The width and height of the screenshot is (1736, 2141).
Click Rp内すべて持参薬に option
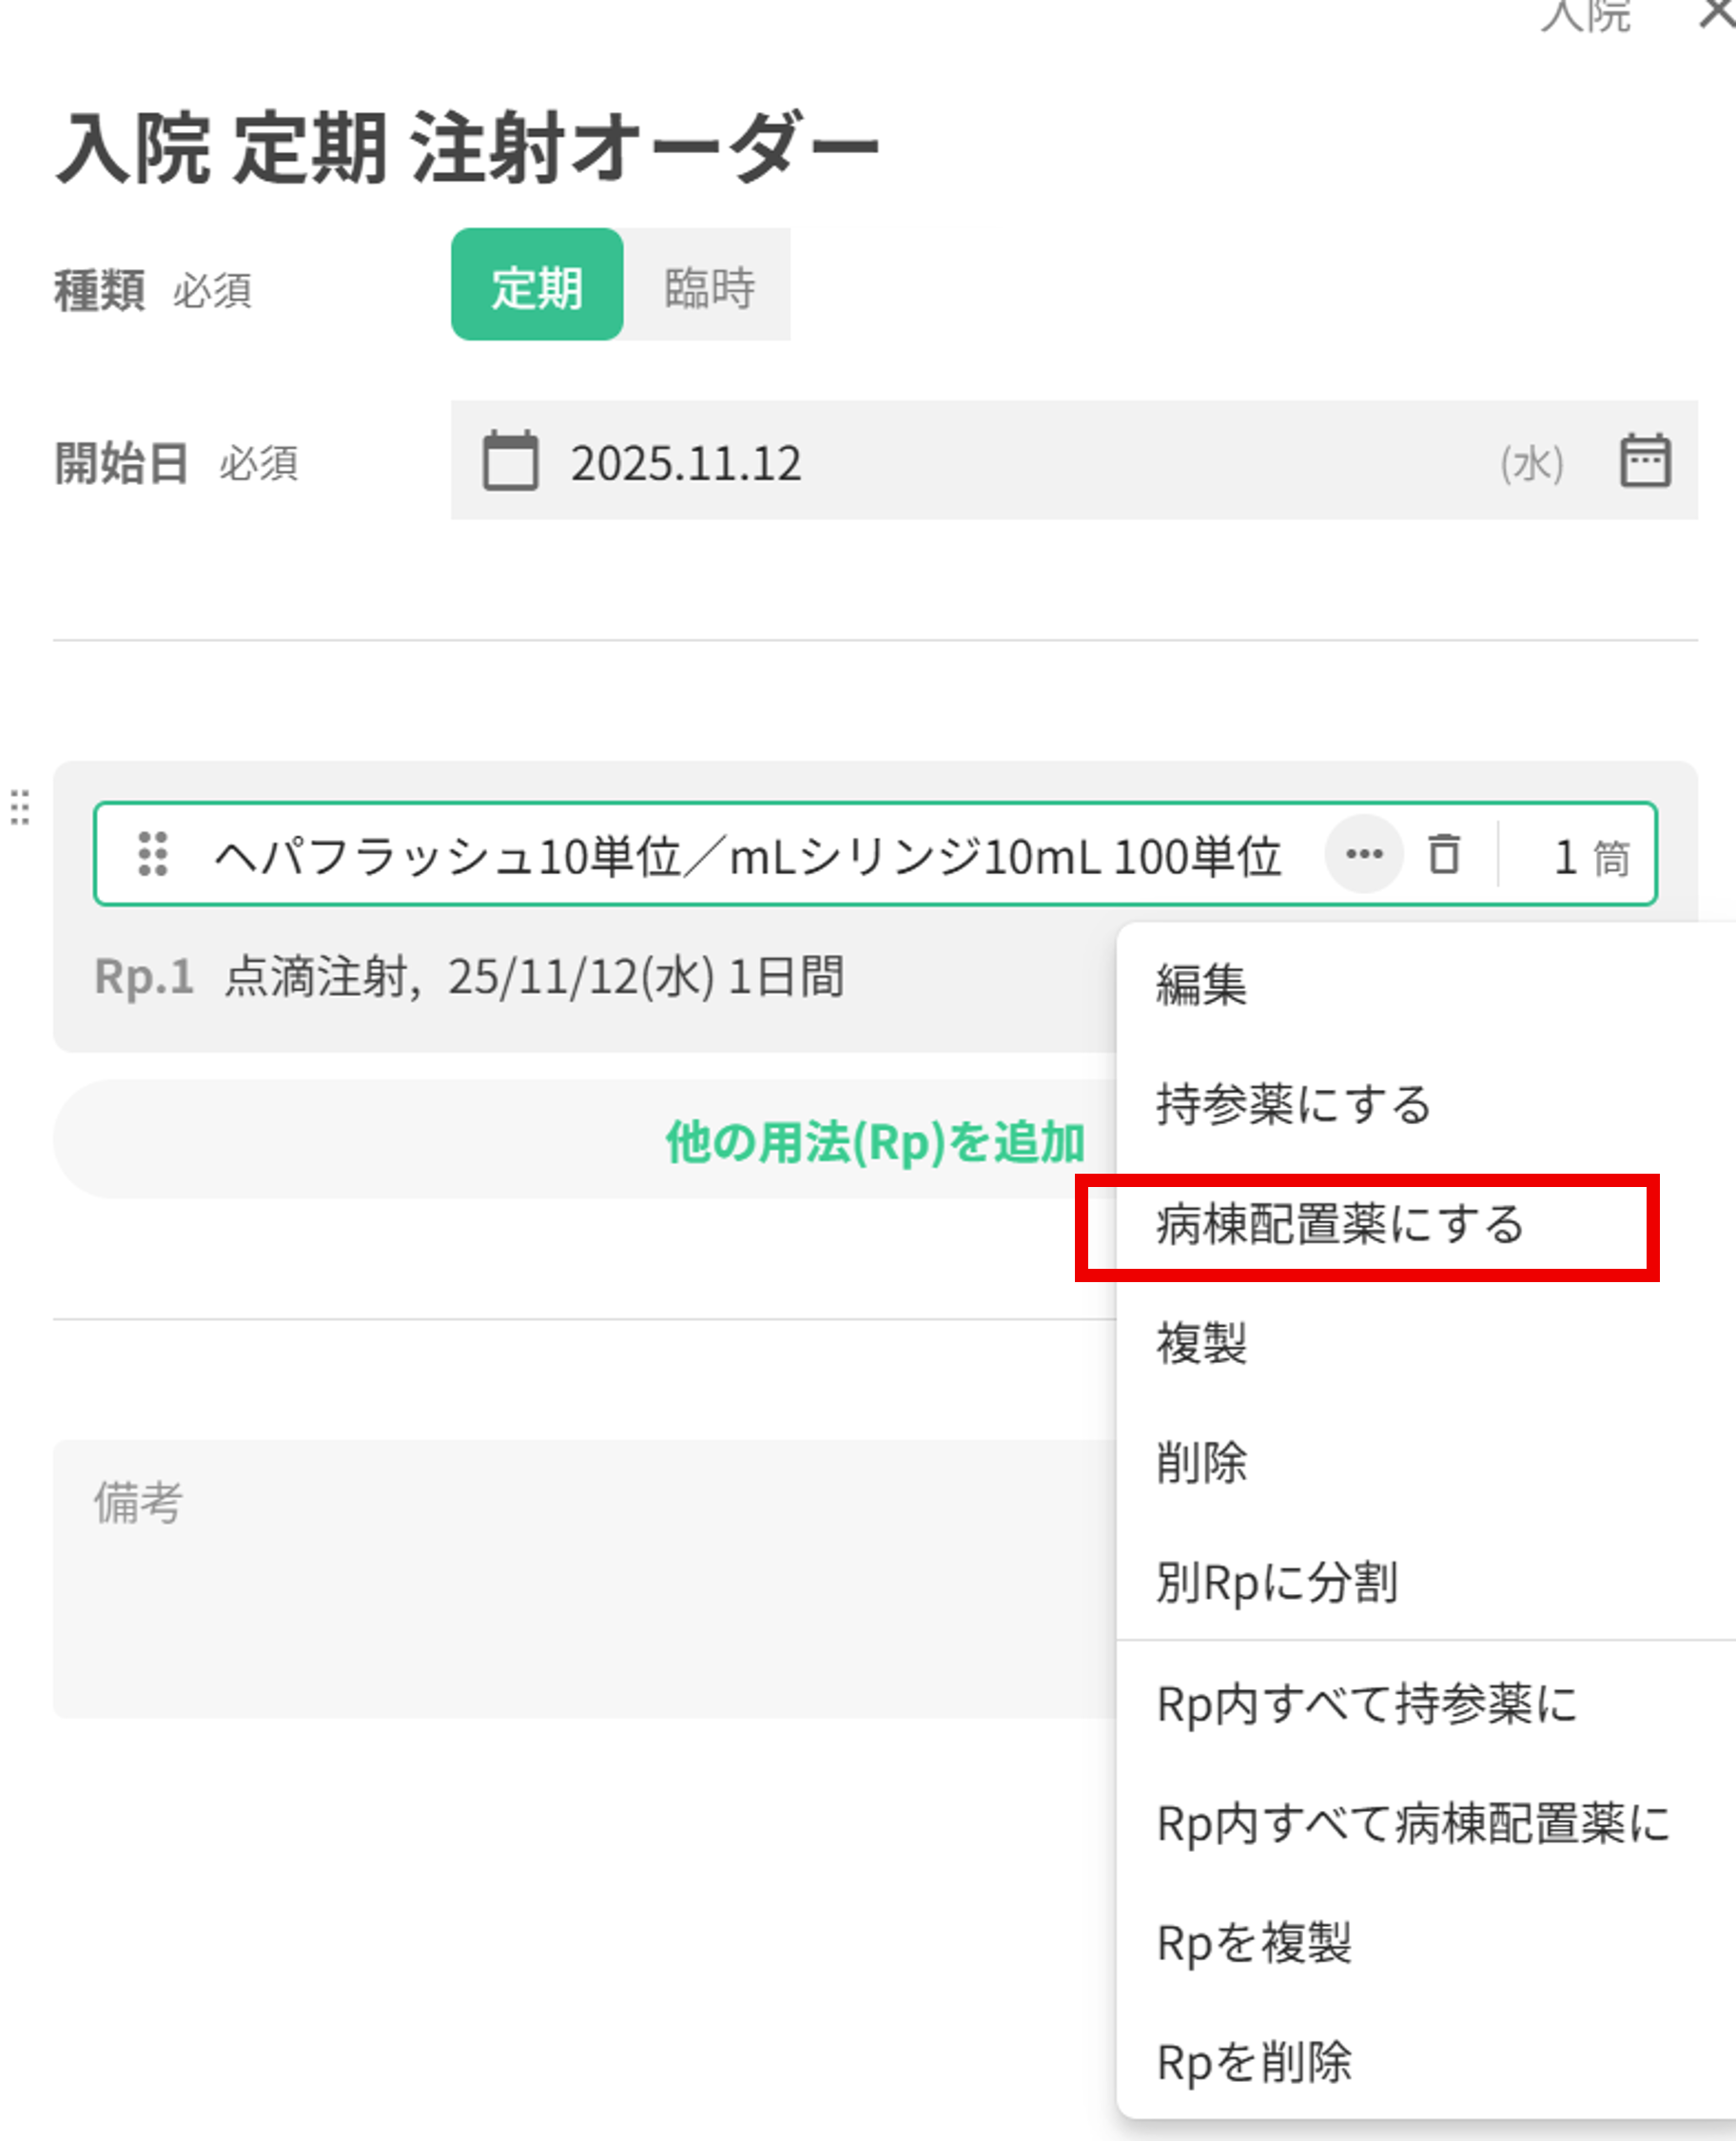[x=1366, y=1704]
